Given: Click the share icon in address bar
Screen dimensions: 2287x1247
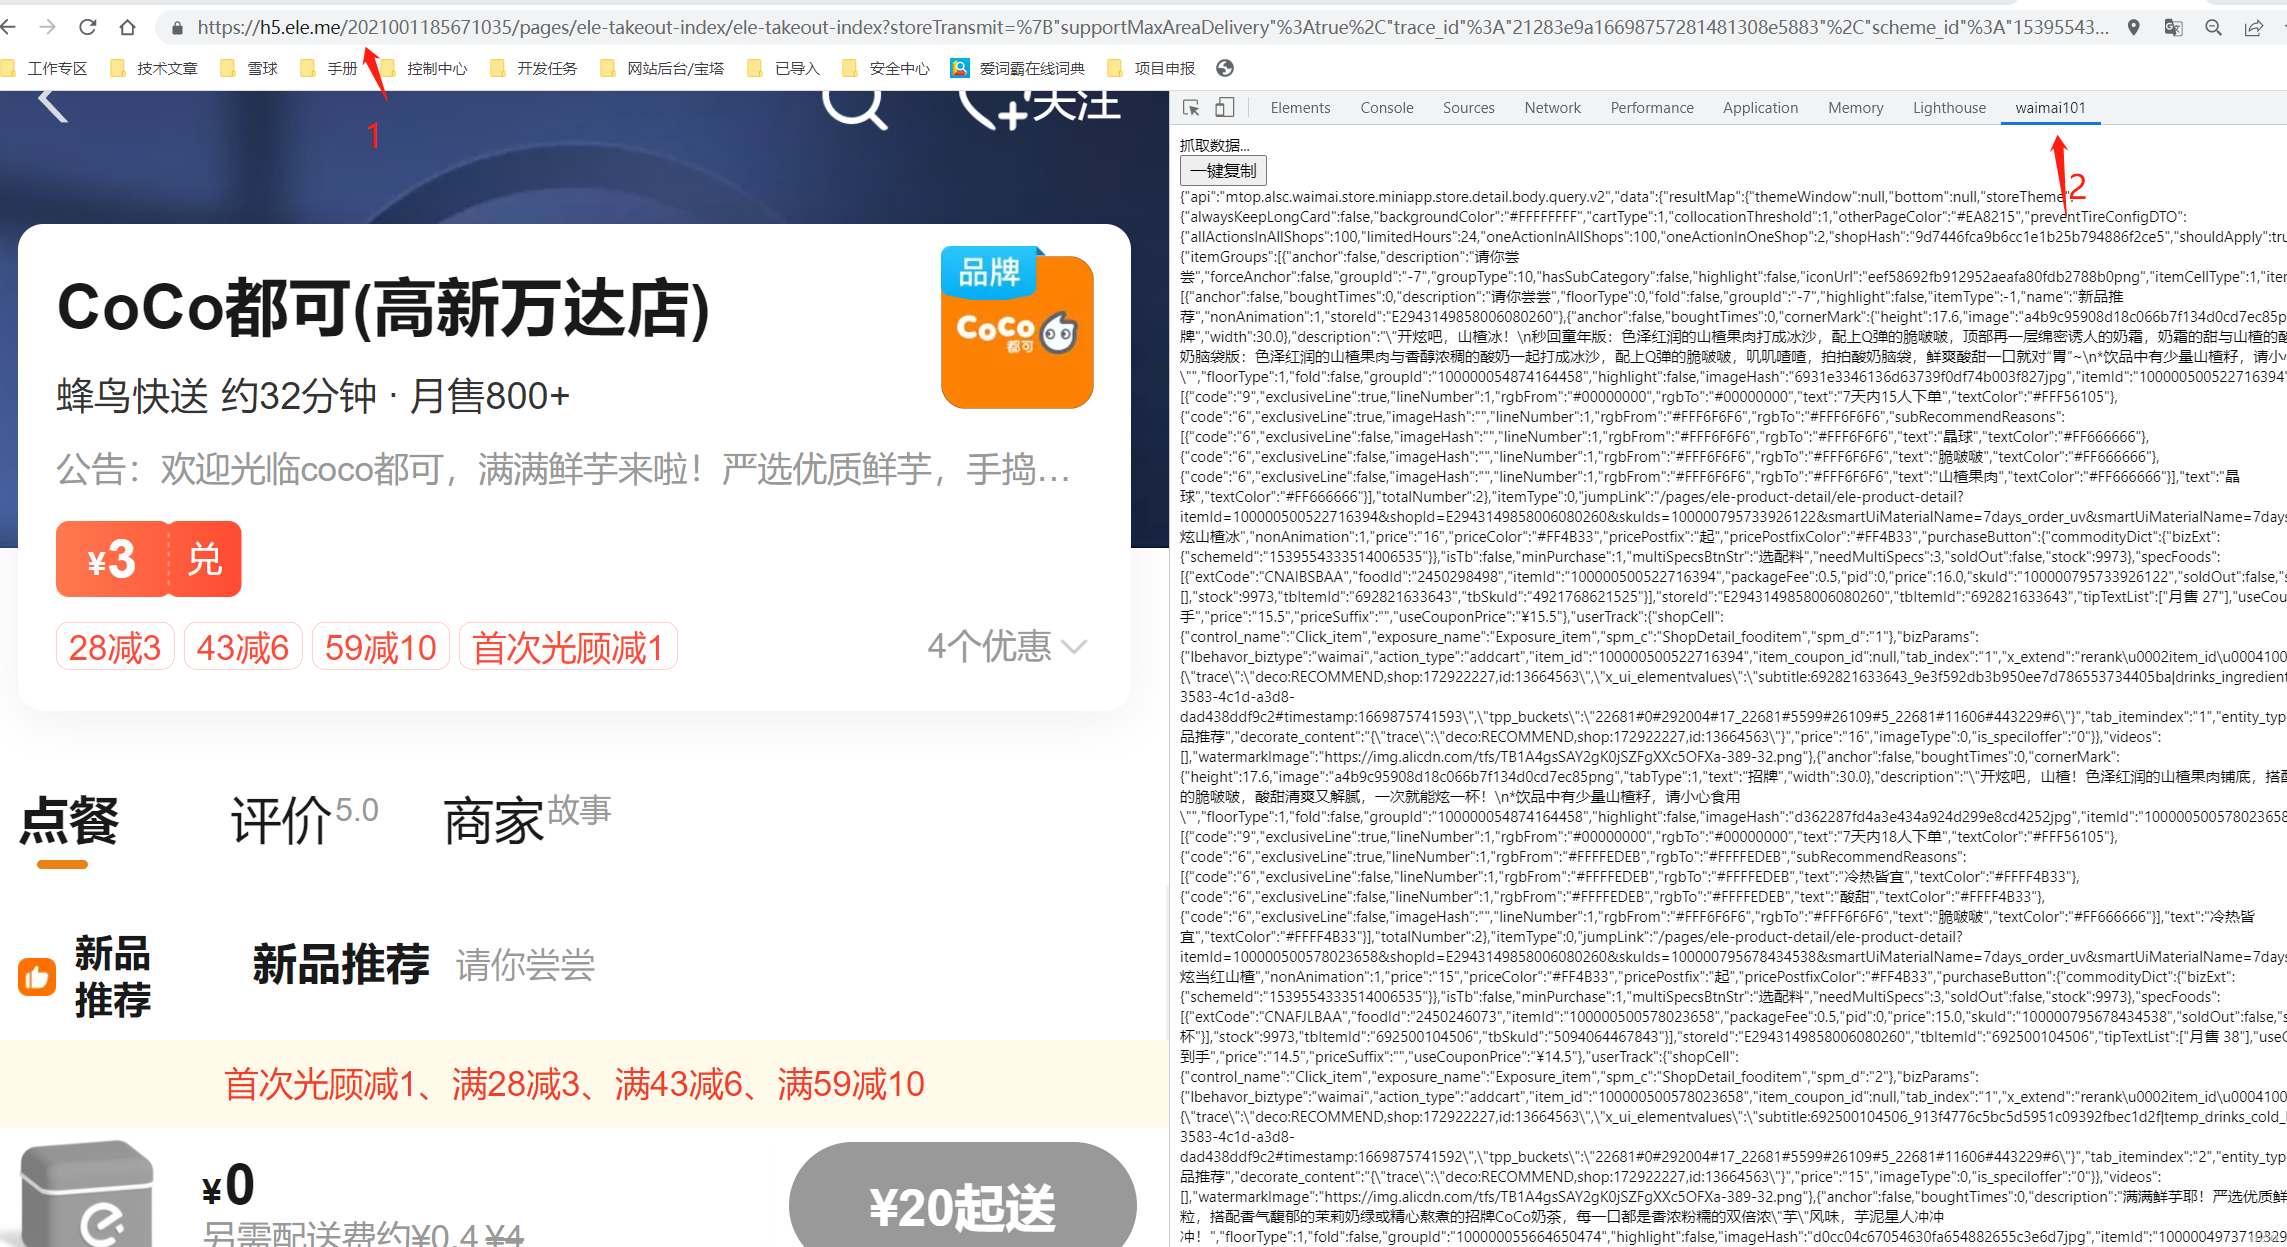Looking at the screenshot, I should coord(2253,28).
